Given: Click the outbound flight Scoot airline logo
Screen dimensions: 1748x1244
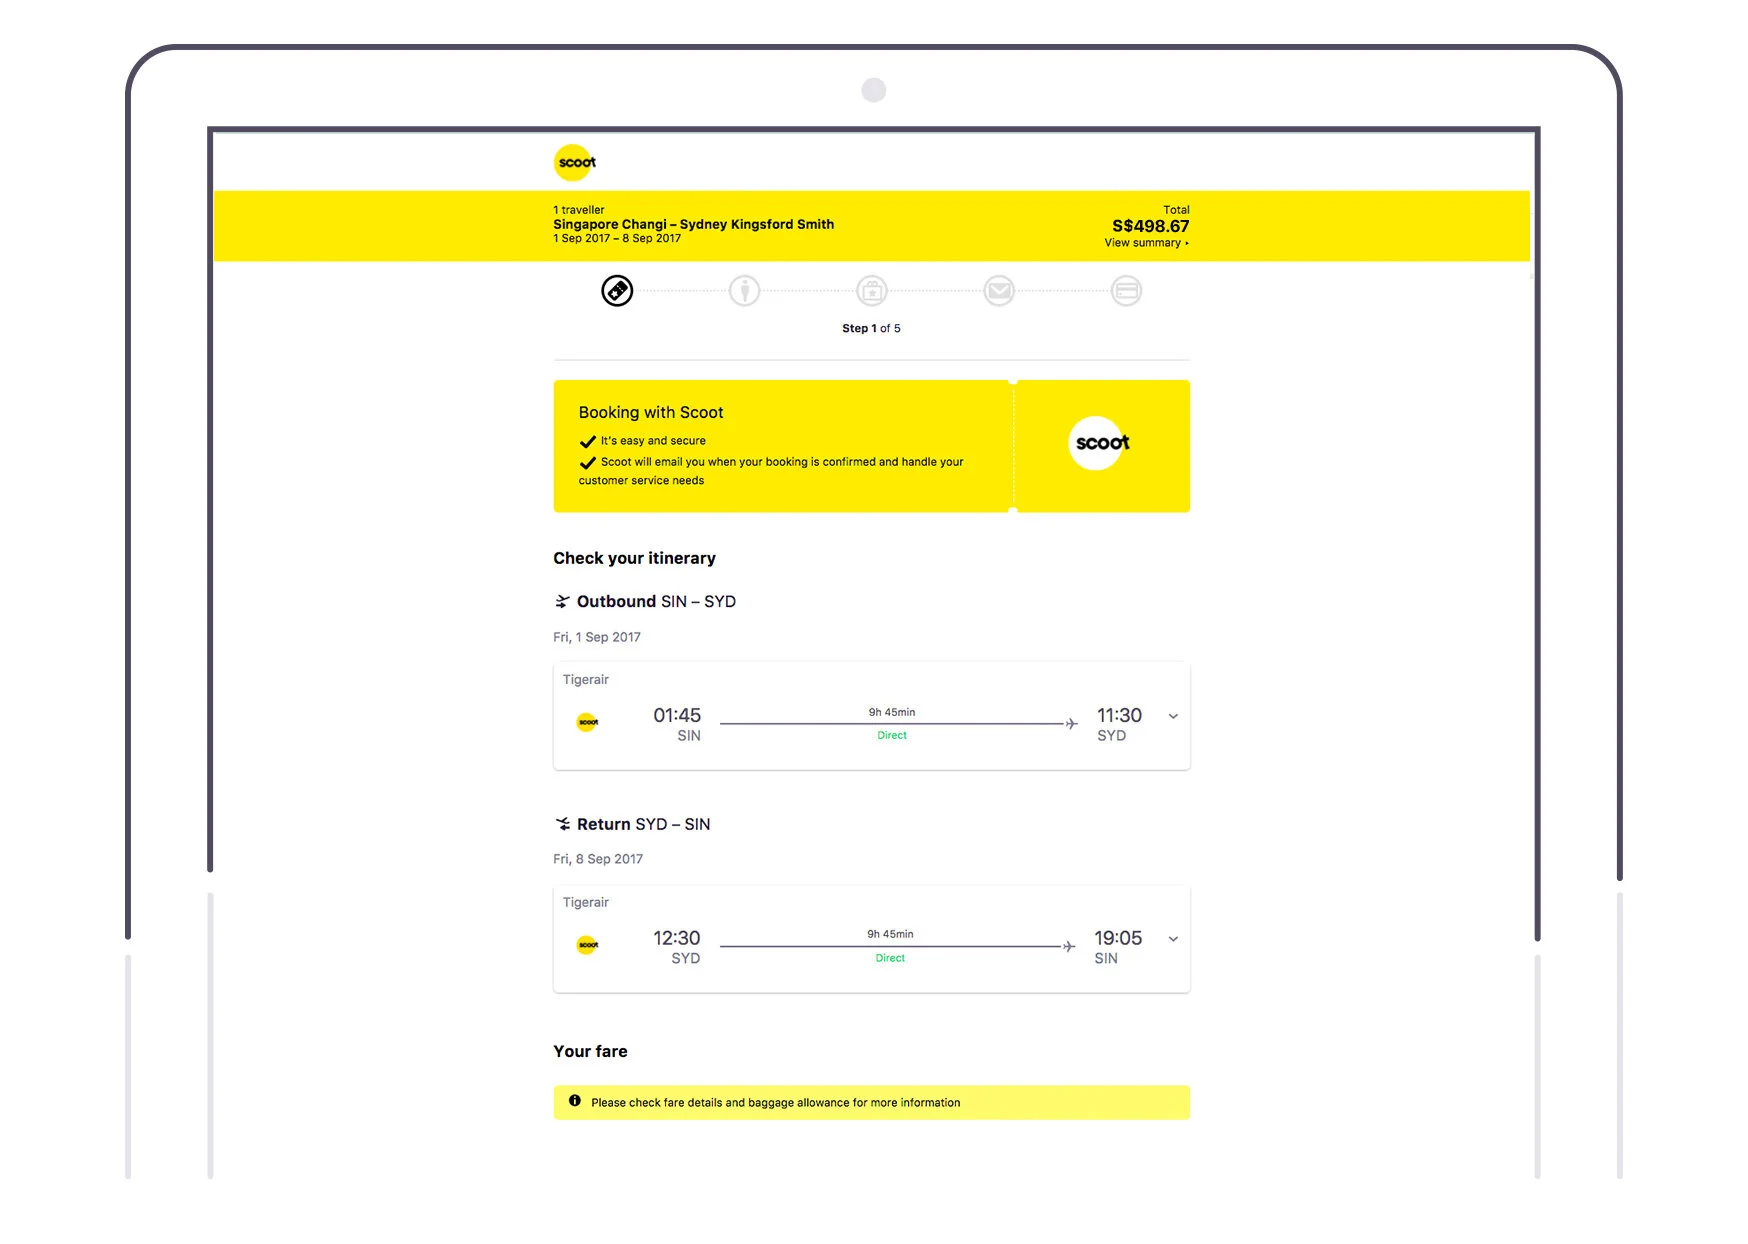Looking at the screenshot, I should coord(588,722).
